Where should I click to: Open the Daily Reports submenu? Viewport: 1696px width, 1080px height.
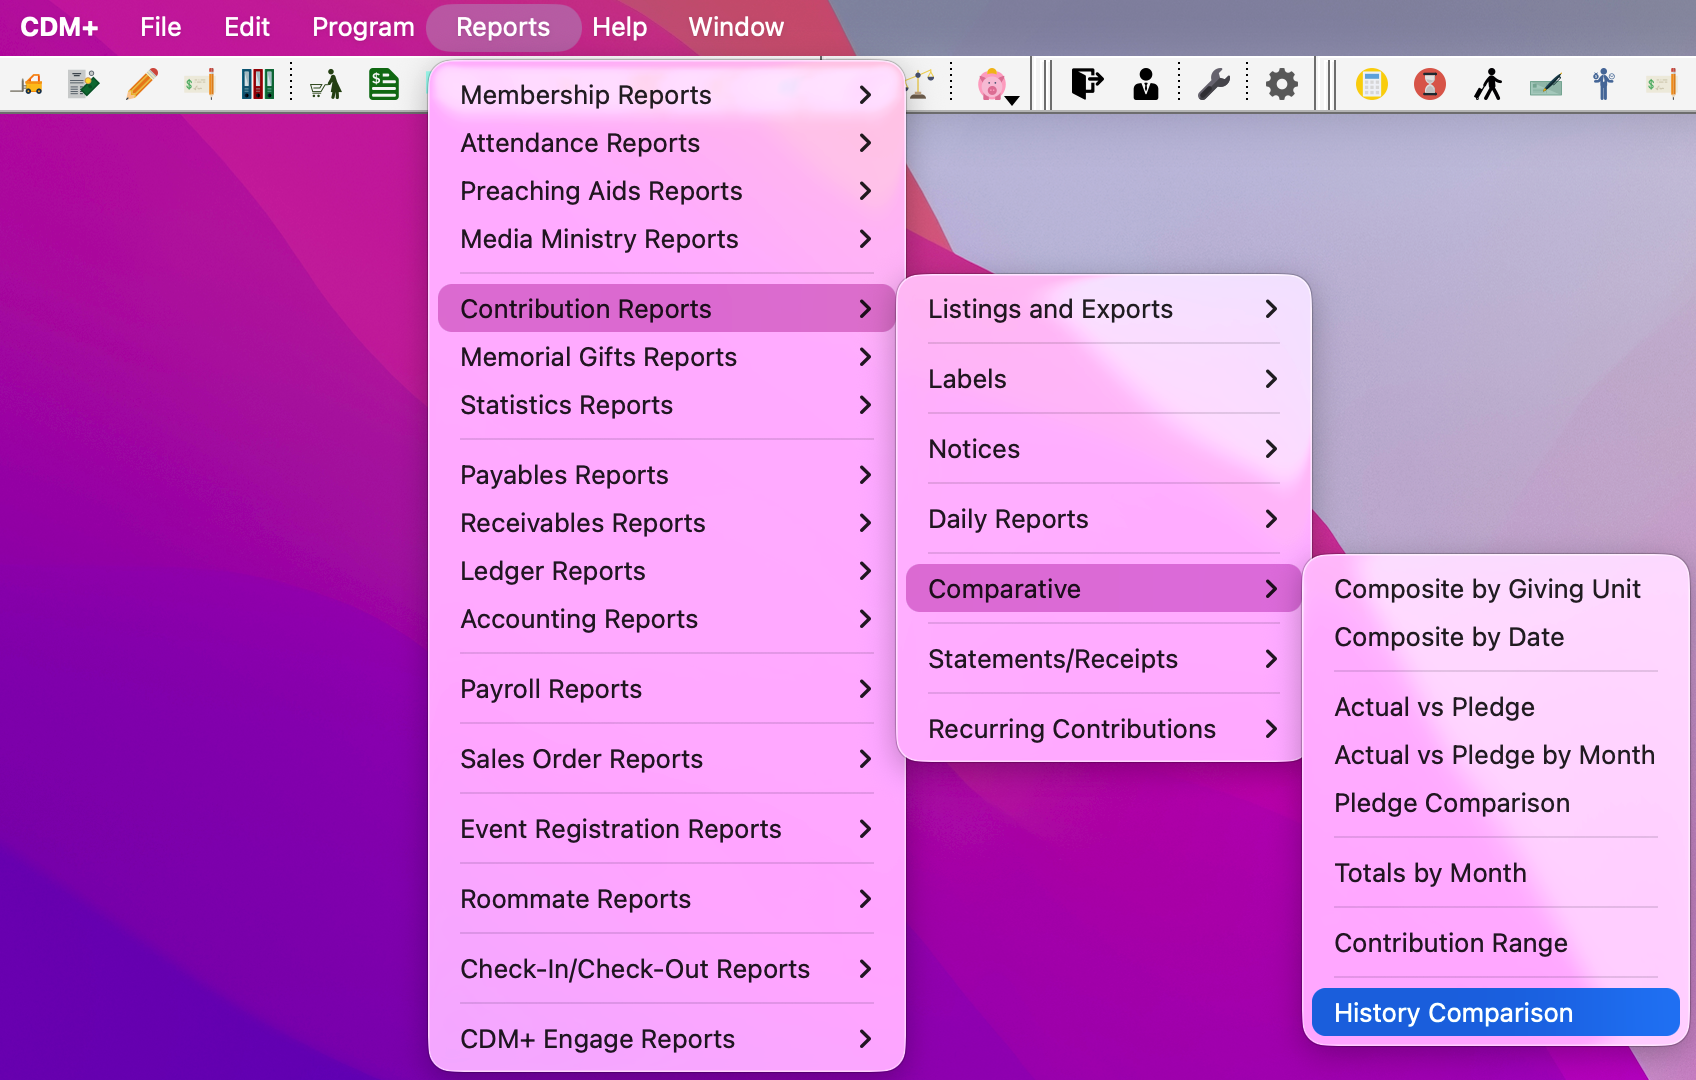[1103, 519]
